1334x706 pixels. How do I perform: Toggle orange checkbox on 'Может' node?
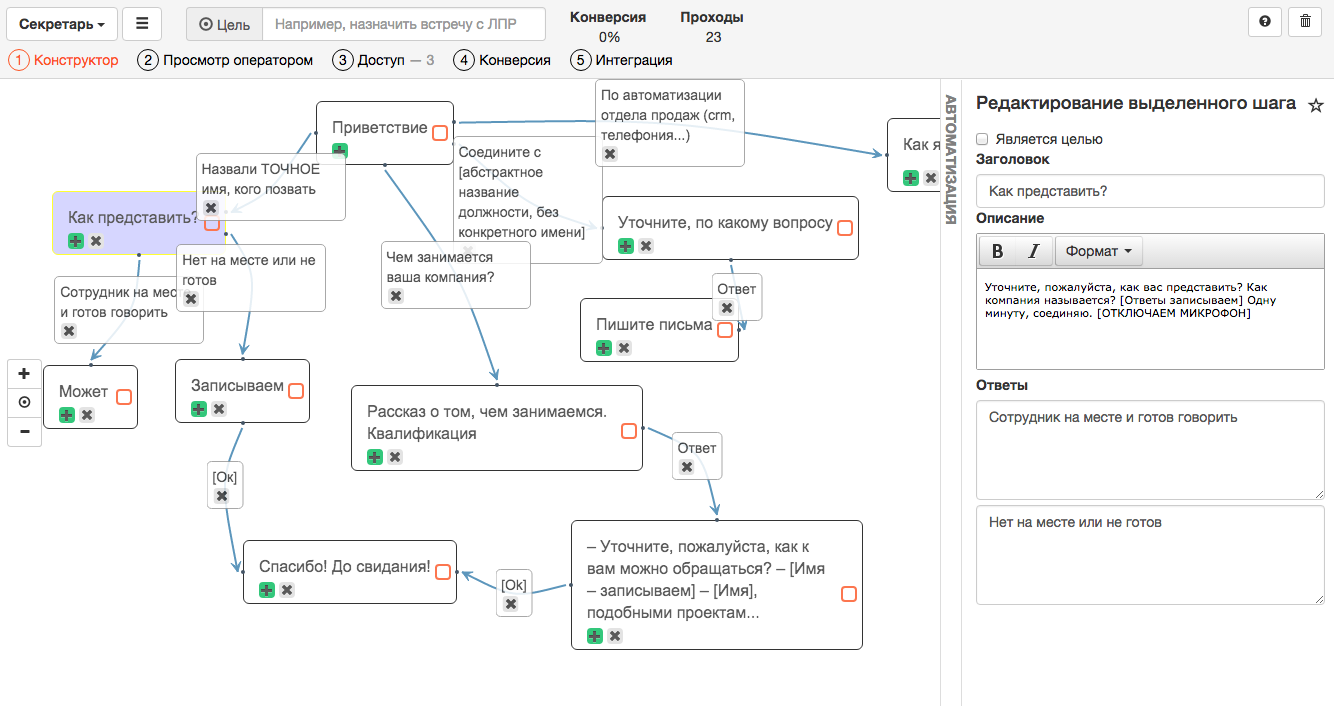124,397
